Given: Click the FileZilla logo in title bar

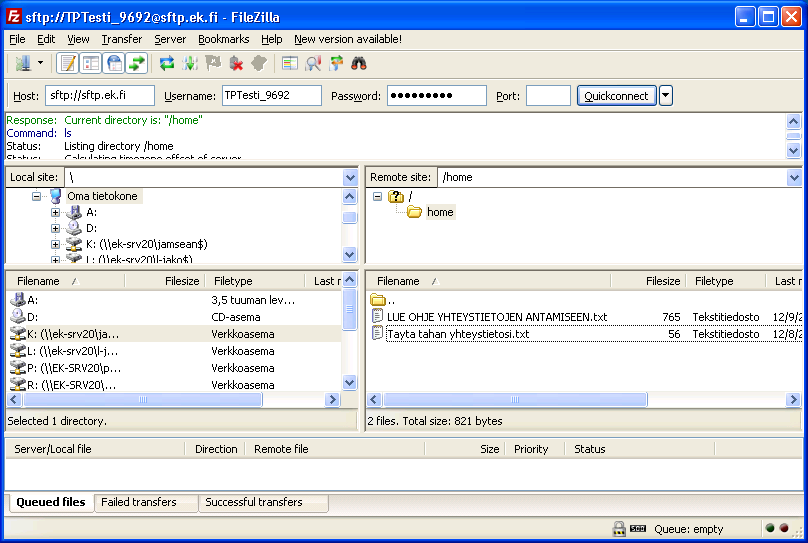Looking at the screenshot, I should 14,16.
